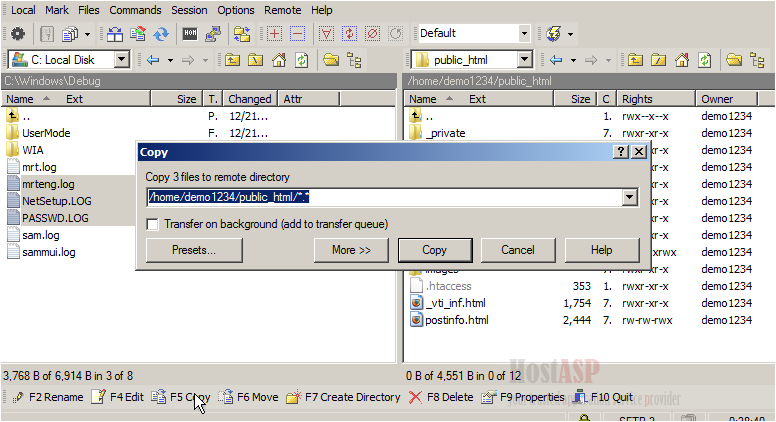The height and width of the screenshot is (422, 776).
Task: Open the Default transfer settings dropdown
Action: (x=524, y=34)
